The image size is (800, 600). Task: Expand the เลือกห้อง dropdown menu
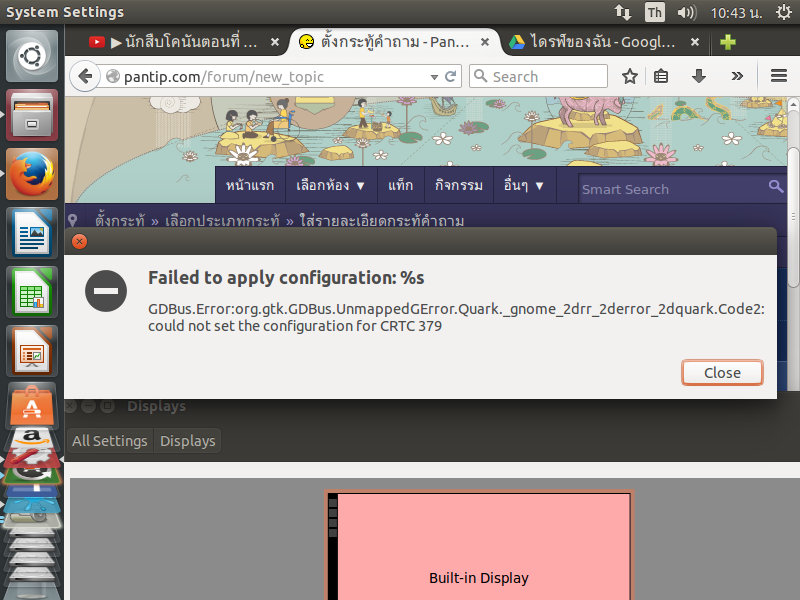(x=331, y=185)
